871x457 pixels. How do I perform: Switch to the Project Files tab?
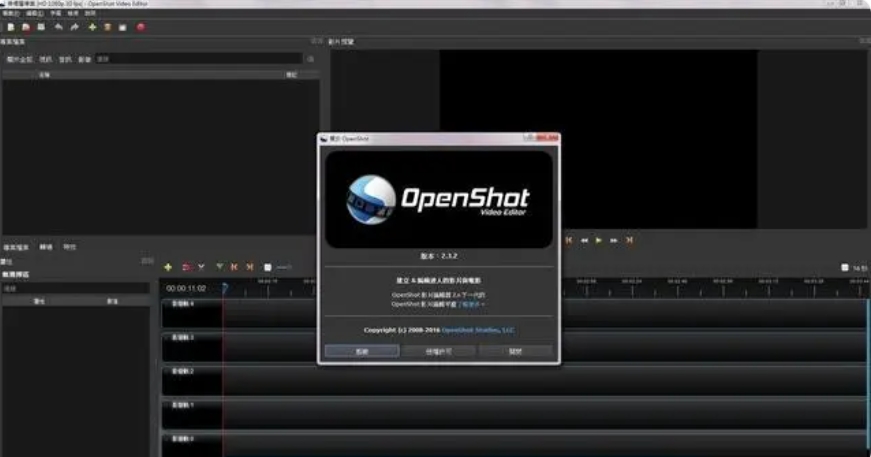[x=16, y=247]
